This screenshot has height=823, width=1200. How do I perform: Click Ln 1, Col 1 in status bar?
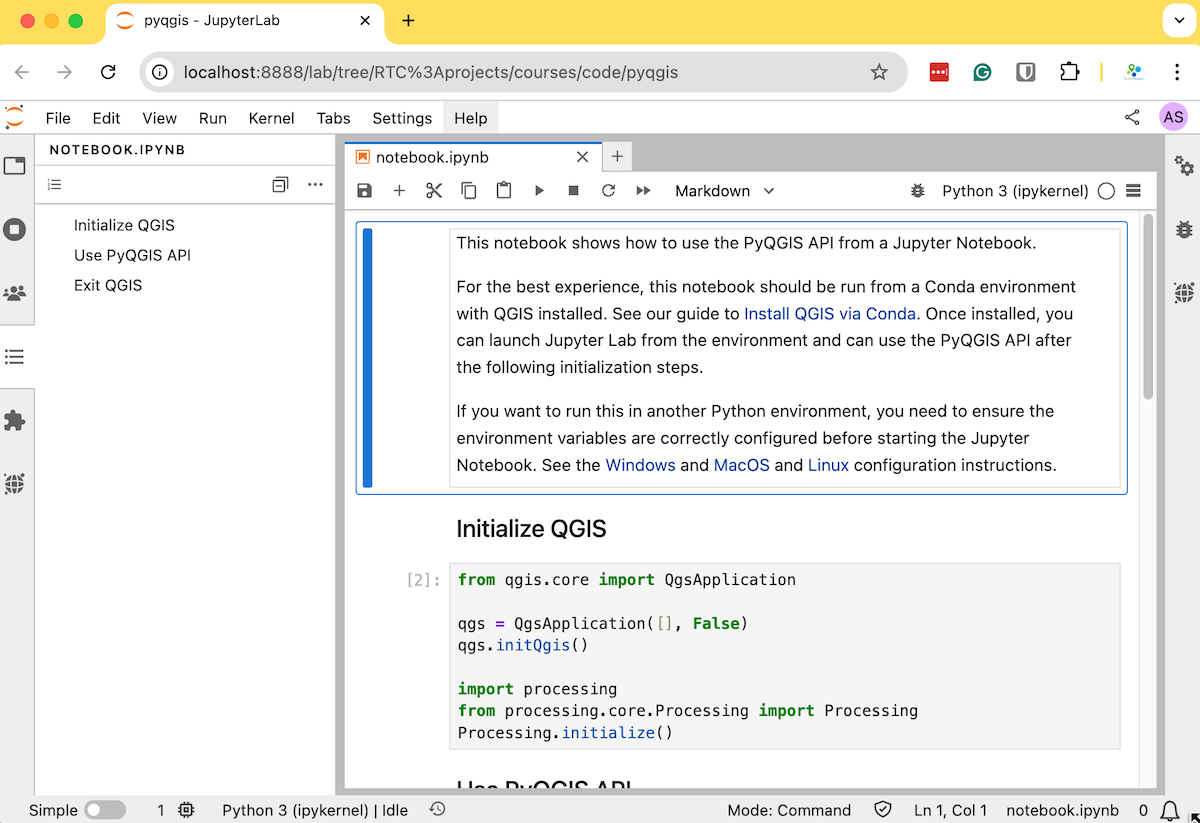[951, 810]
